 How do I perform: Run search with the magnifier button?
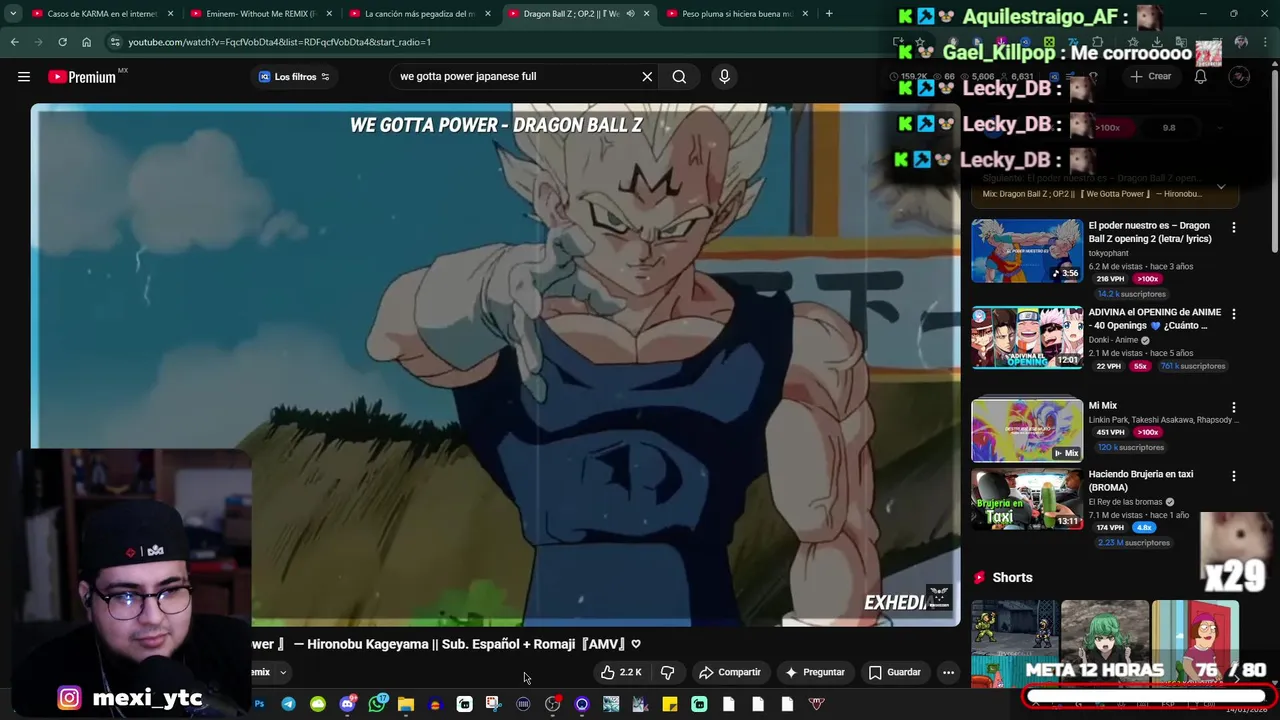[x=679, y=77]
